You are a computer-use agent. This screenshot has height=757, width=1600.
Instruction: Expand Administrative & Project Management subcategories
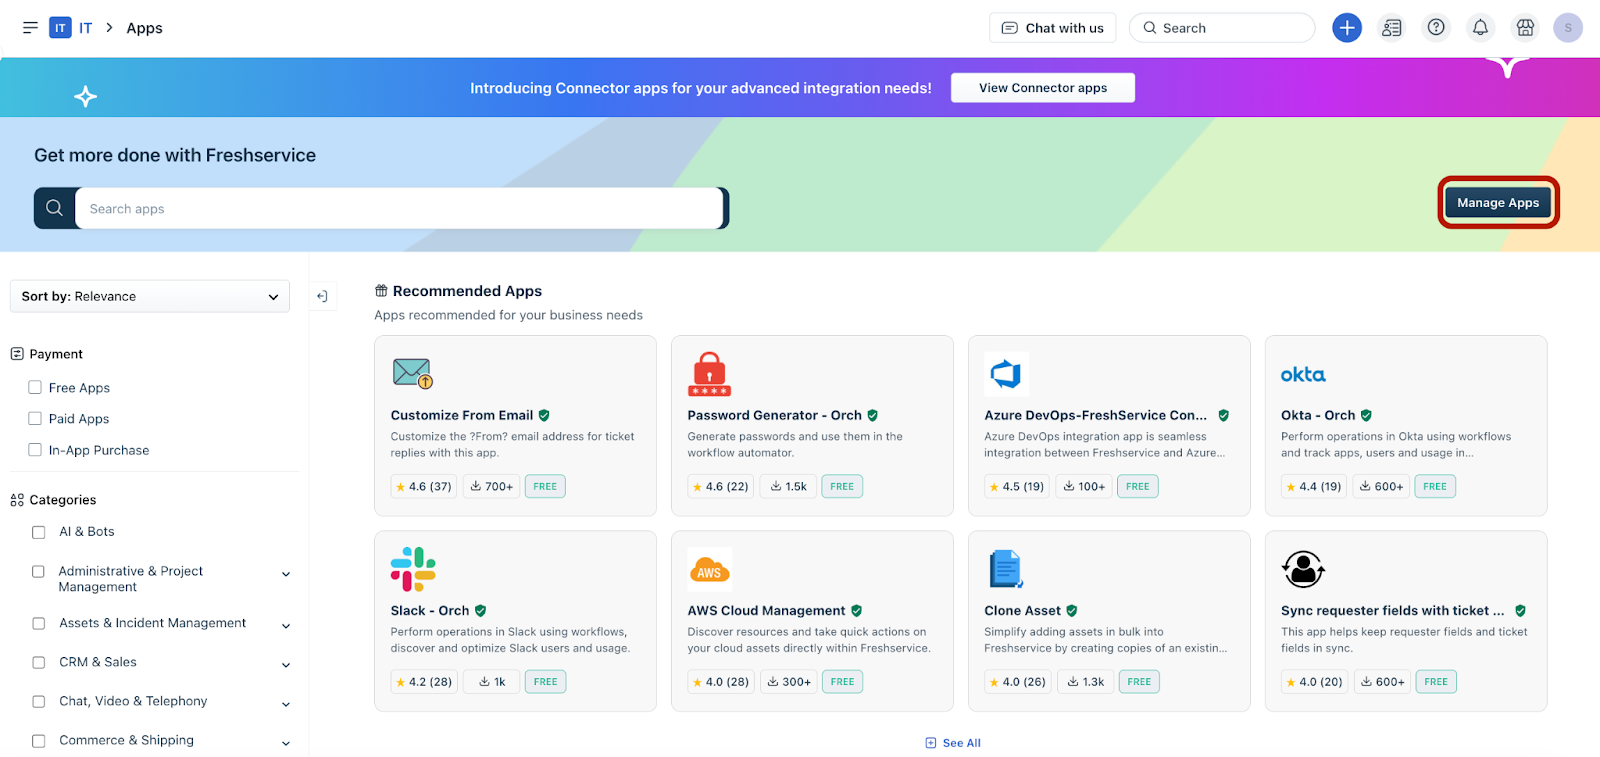tap(286, 574)
